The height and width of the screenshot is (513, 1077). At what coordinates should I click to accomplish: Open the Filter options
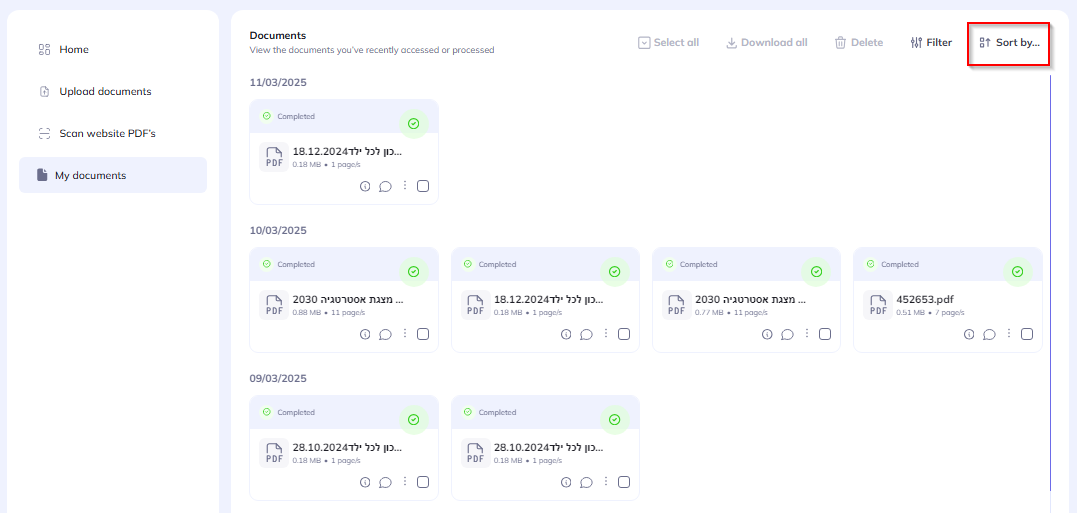[x=931, y=43]
